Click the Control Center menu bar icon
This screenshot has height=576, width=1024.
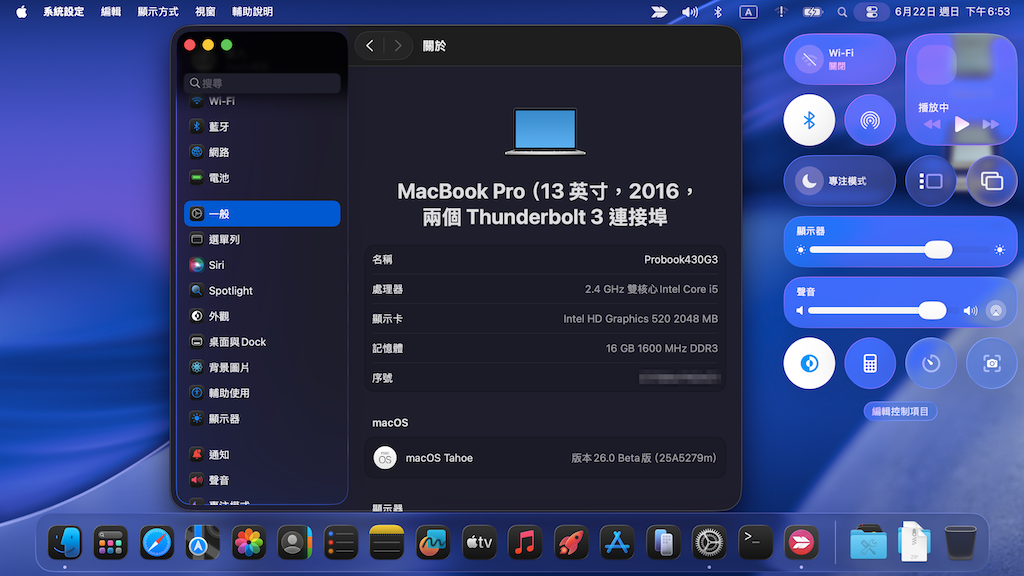(x=872, y=12)
